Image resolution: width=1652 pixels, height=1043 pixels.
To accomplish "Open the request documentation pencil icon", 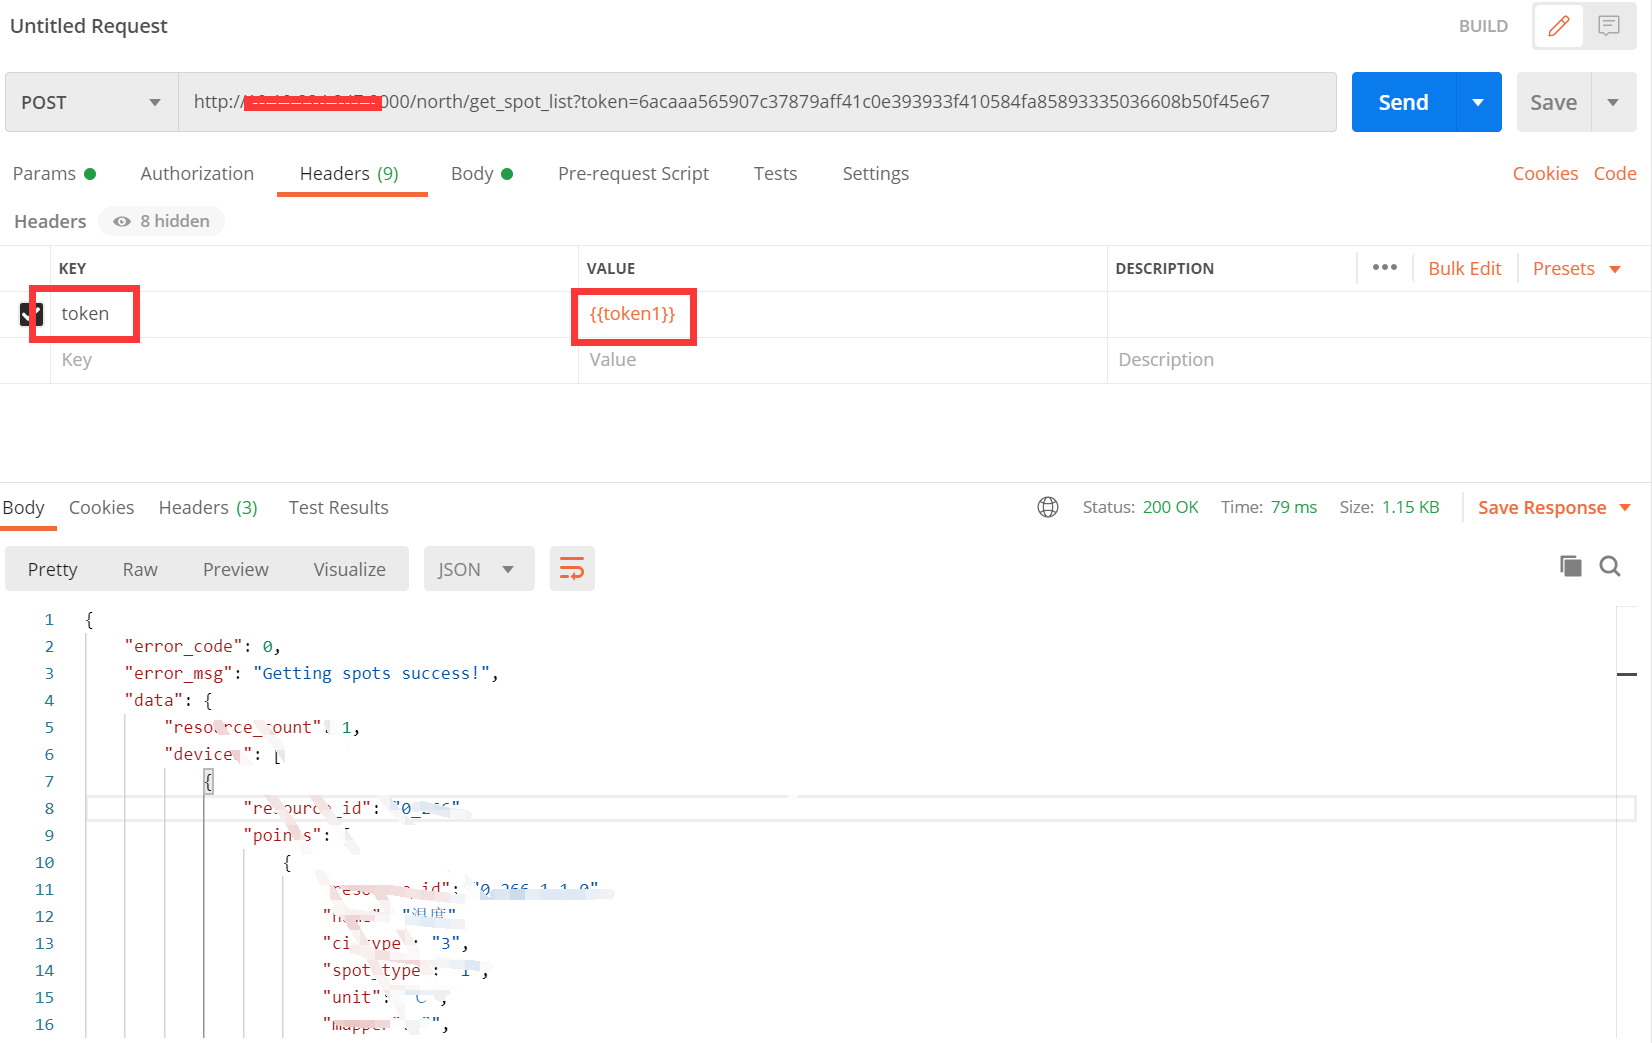I will [1558, 25].
